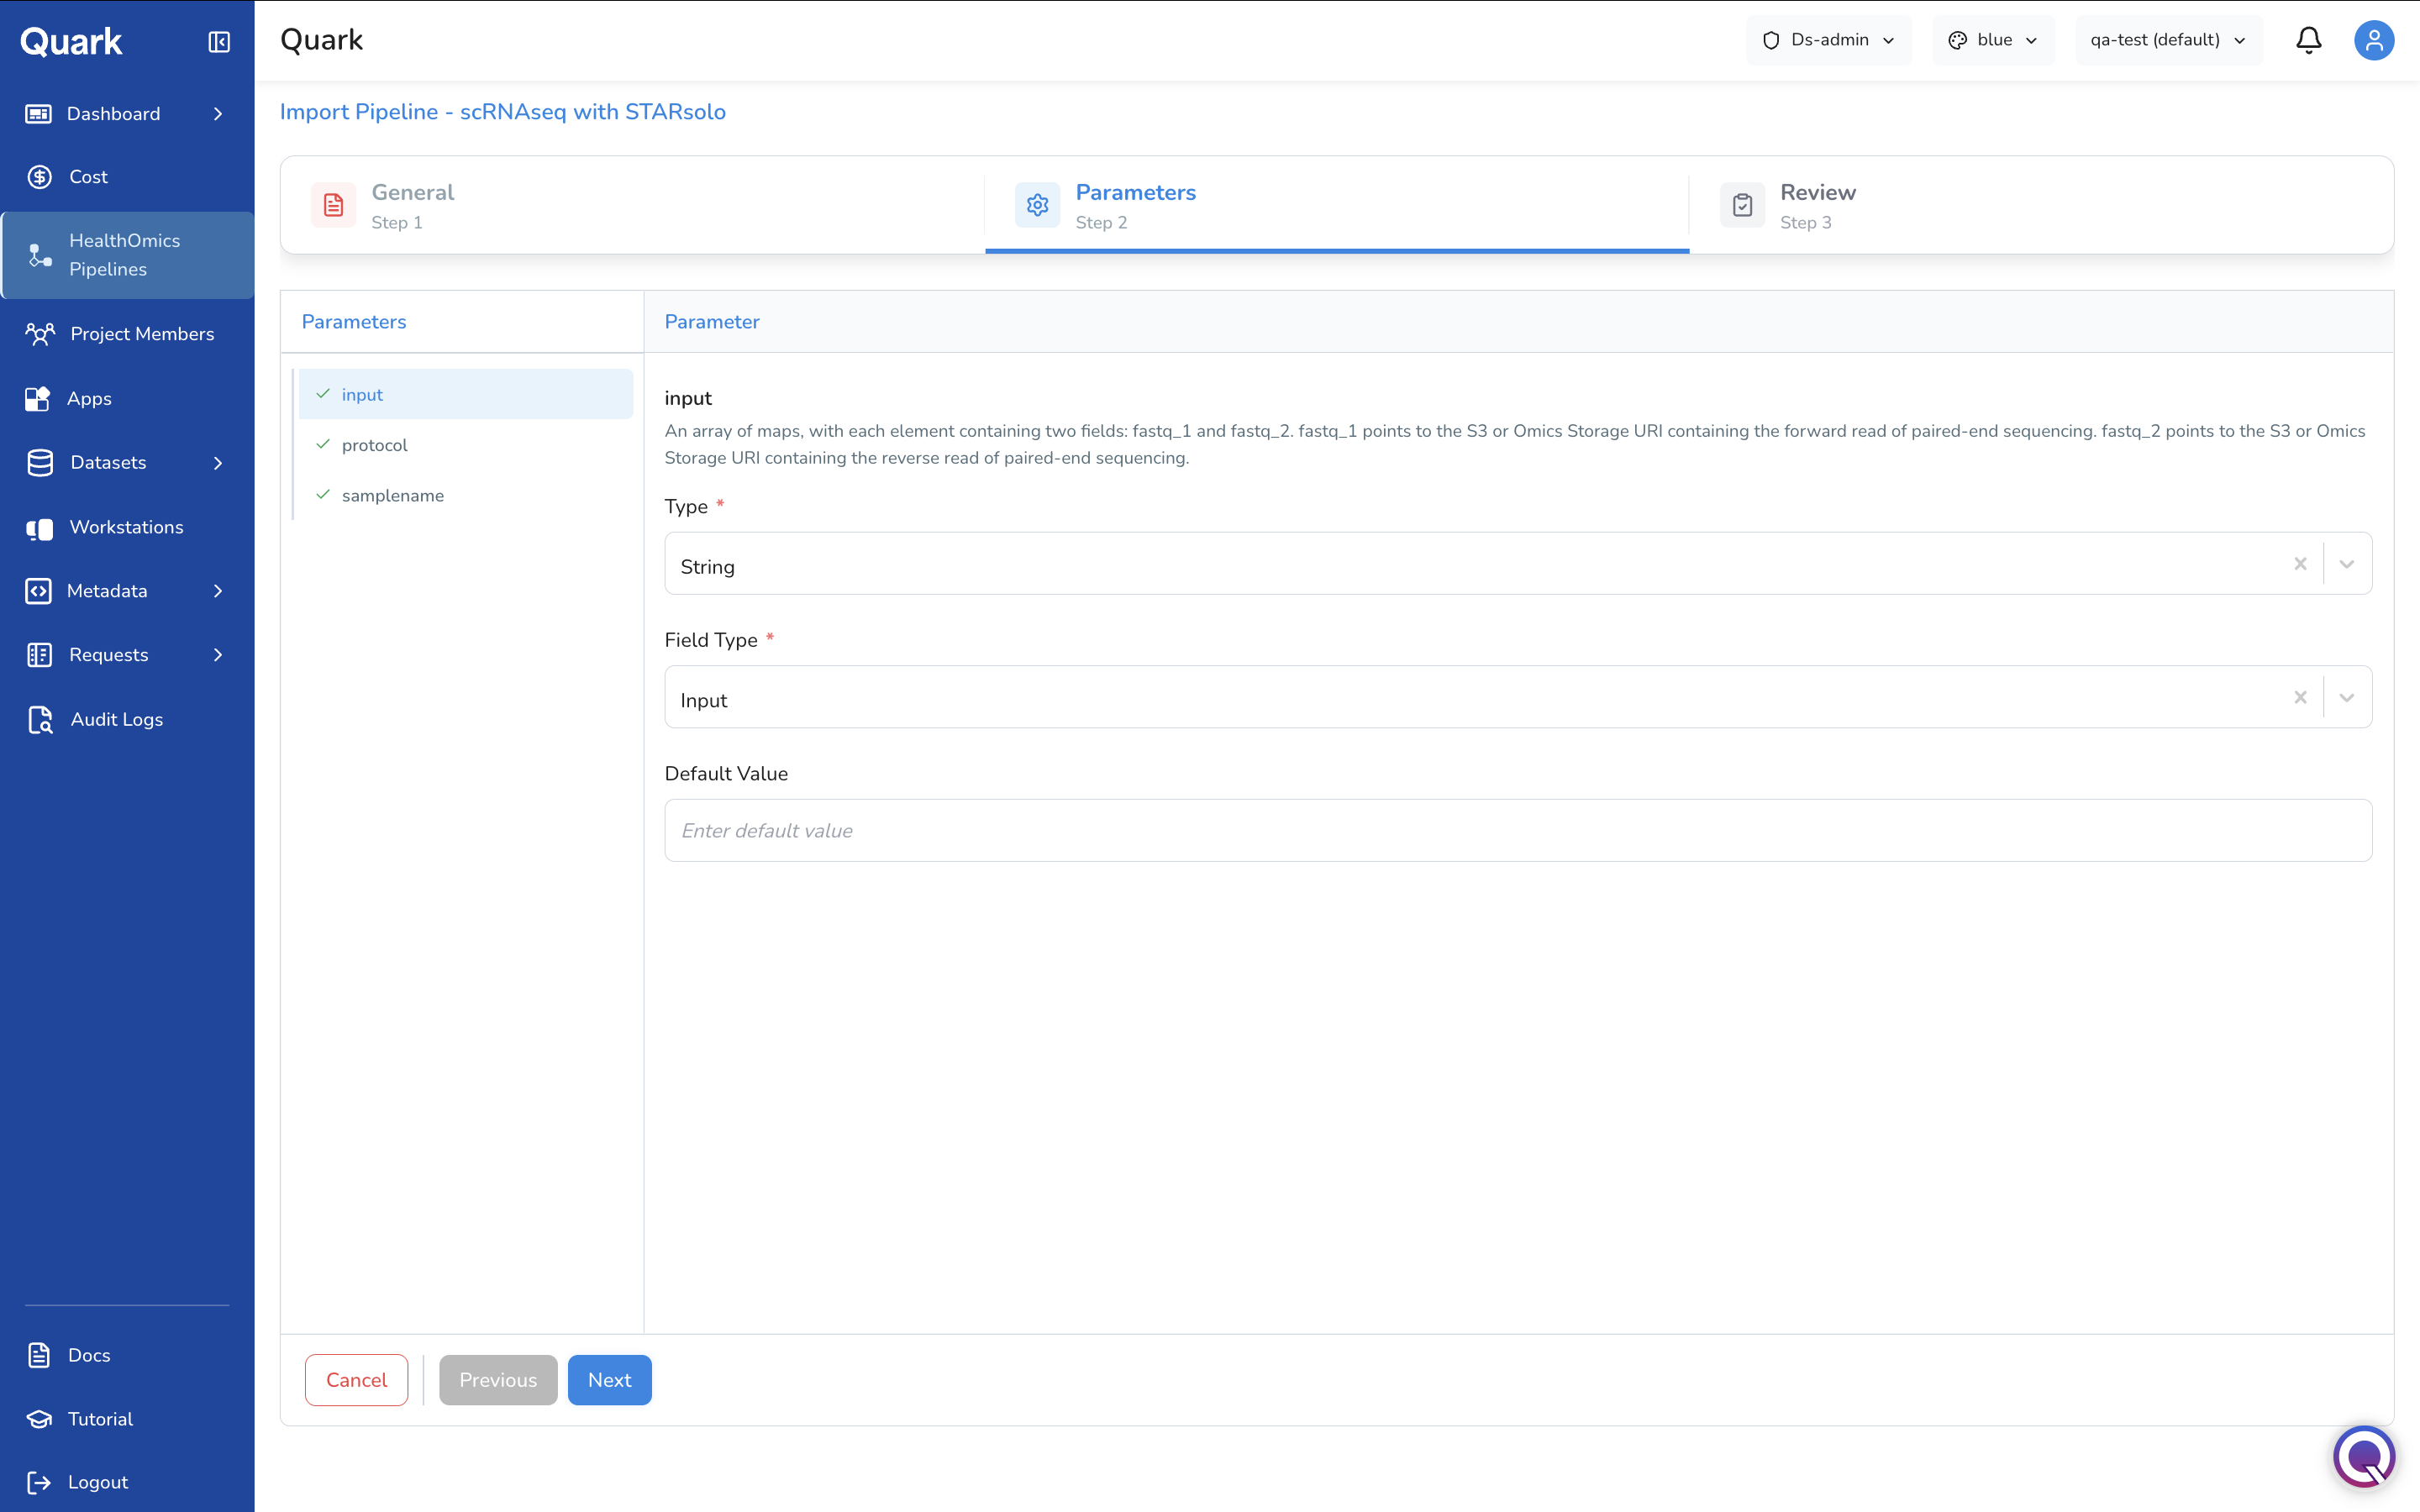The image size is (2420, 1512).
Task: Open Workstations from sidebar
Action: pos(127,528)
